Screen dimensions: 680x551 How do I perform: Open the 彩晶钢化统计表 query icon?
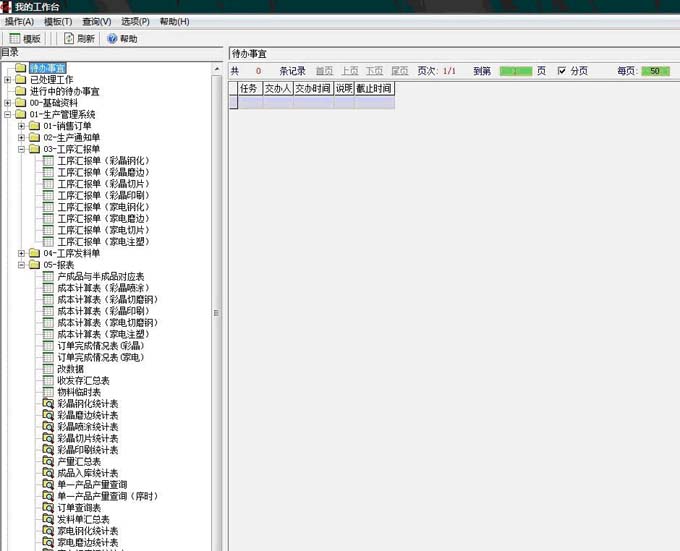(x=48, y=403)
